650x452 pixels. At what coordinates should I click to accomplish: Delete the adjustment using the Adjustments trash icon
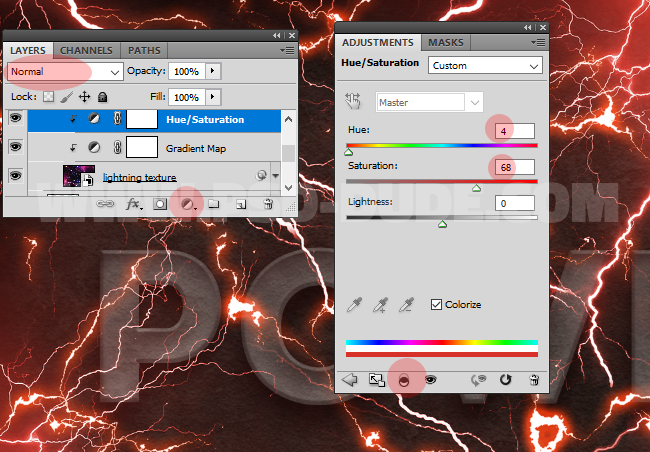[534, 380]
